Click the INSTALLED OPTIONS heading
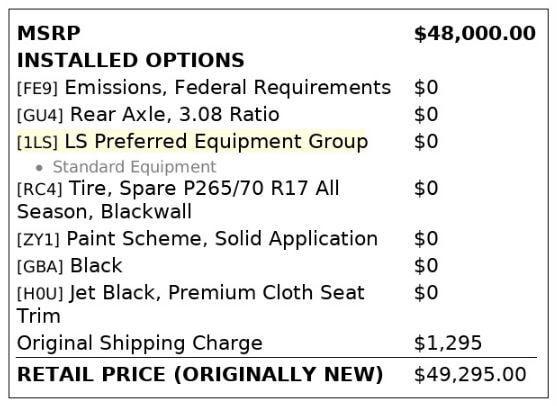 (131, 60)
